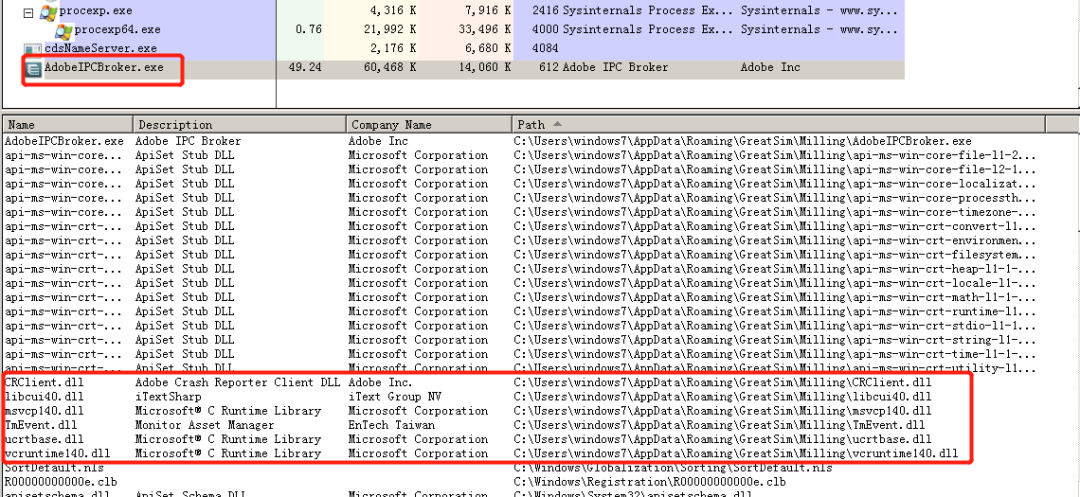Sort DLL list by Company Name column

427,125
